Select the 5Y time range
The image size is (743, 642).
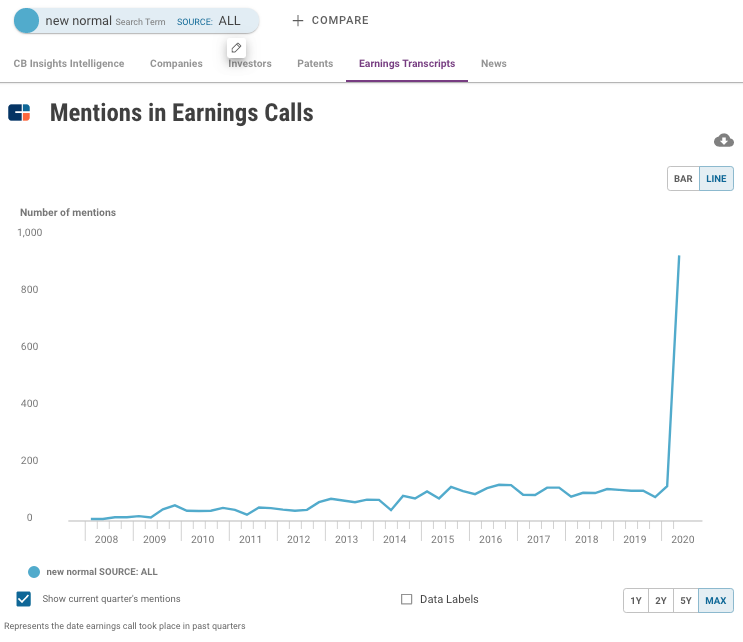coord(685,601)
